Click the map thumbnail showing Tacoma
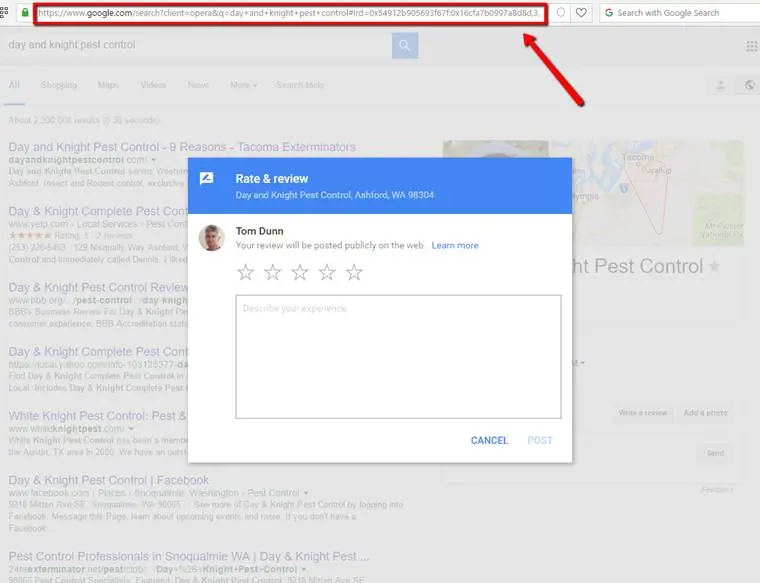 point(647,193)
